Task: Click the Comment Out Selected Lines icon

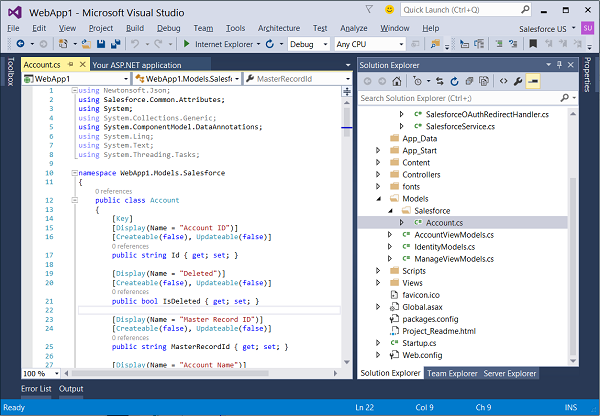Action: 499,44
